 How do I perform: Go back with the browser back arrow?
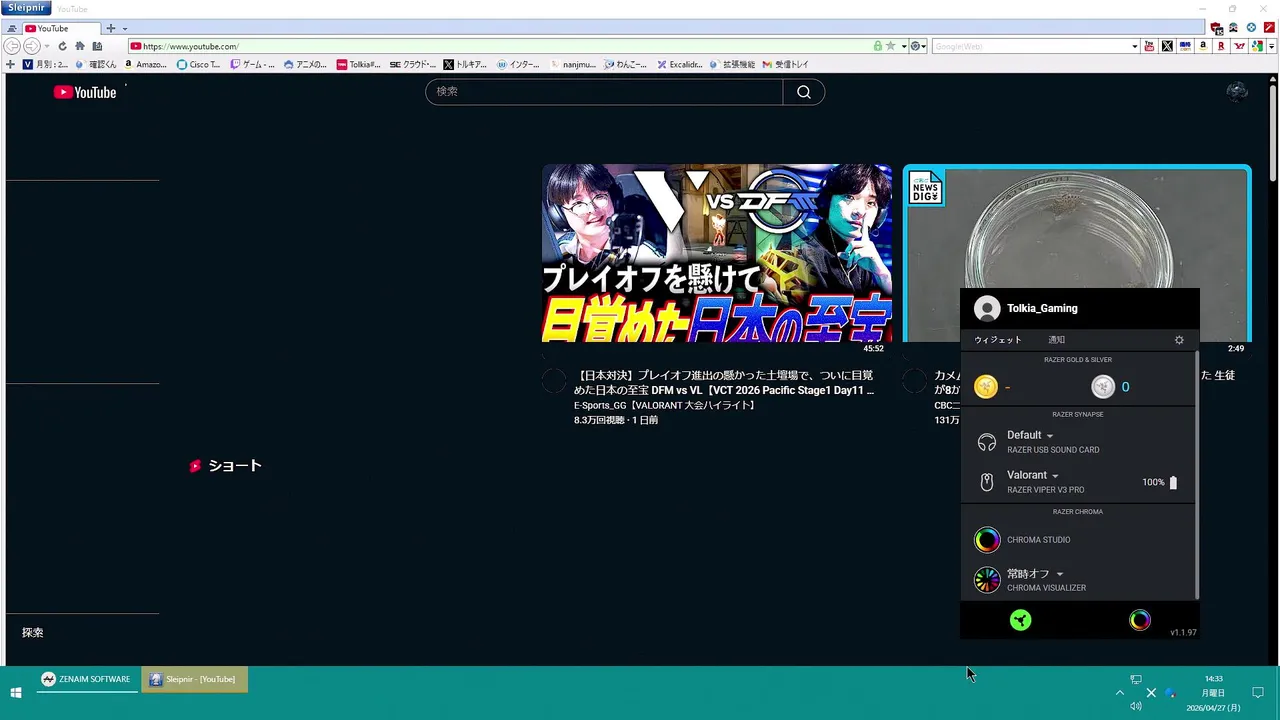[x=12, y=46]
